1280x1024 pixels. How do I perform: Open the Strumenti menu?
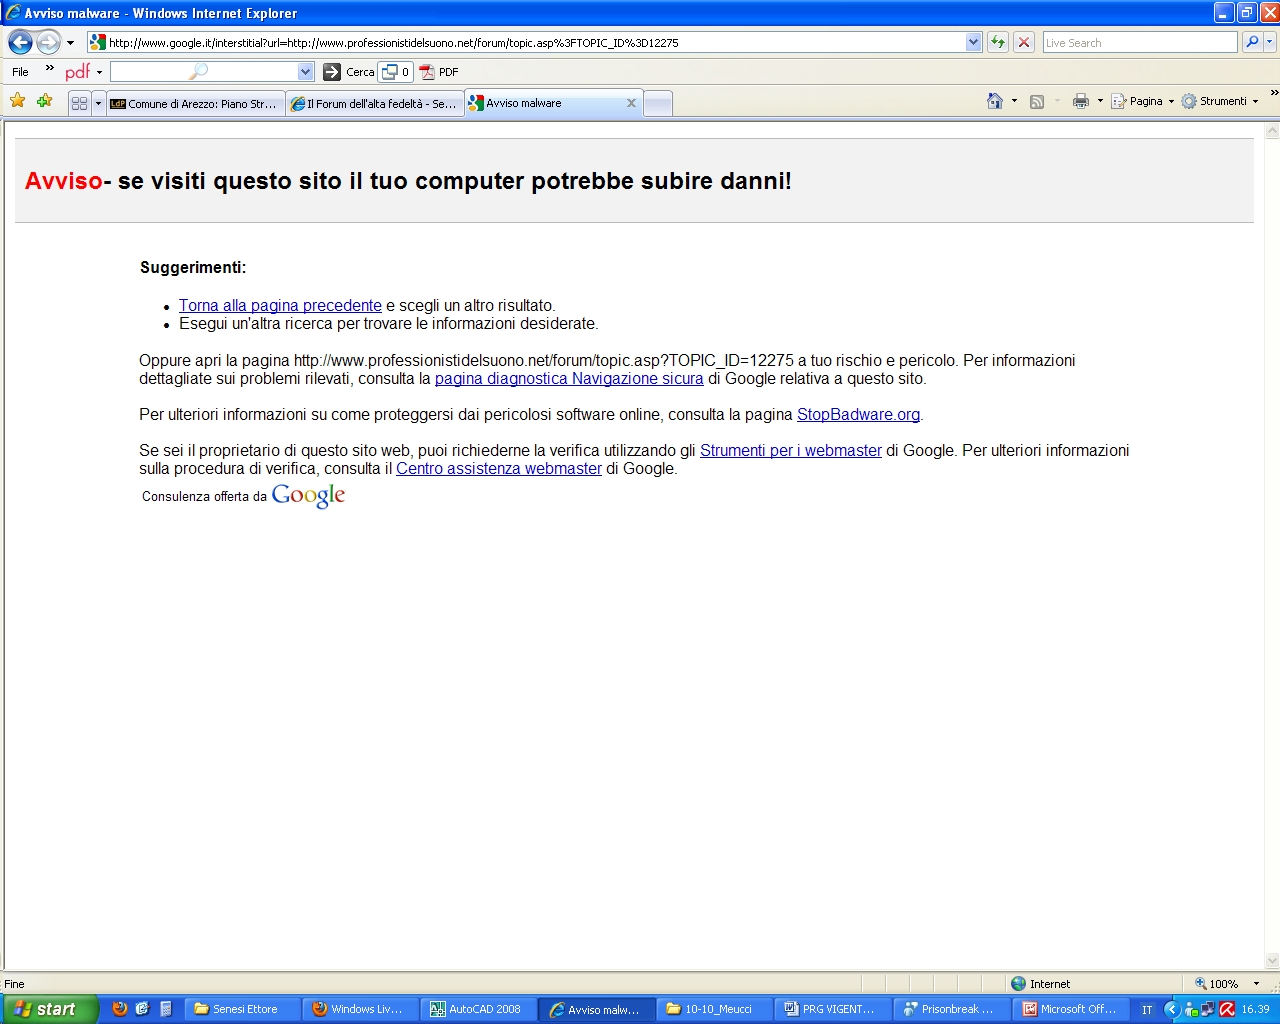click(1219, 101)
